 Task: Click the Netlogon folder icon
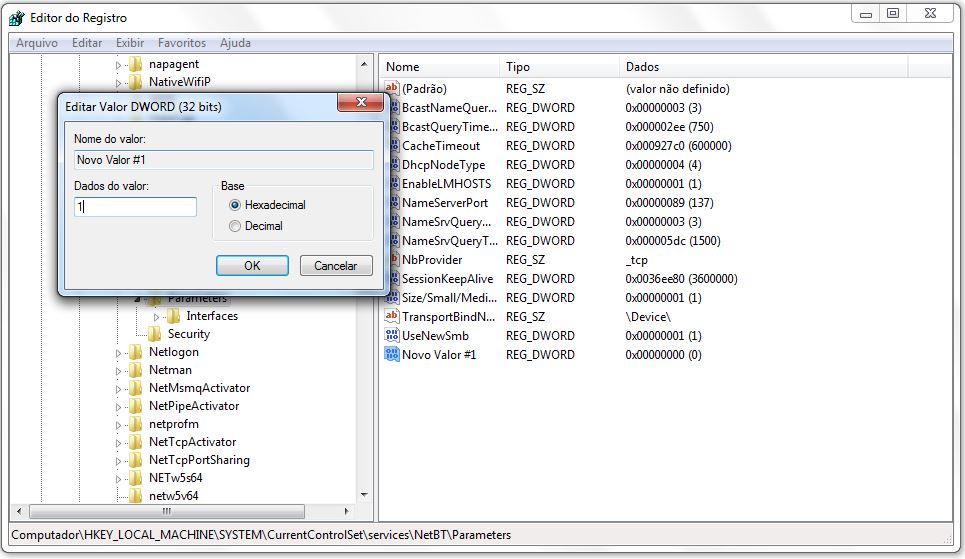point(136,352)
